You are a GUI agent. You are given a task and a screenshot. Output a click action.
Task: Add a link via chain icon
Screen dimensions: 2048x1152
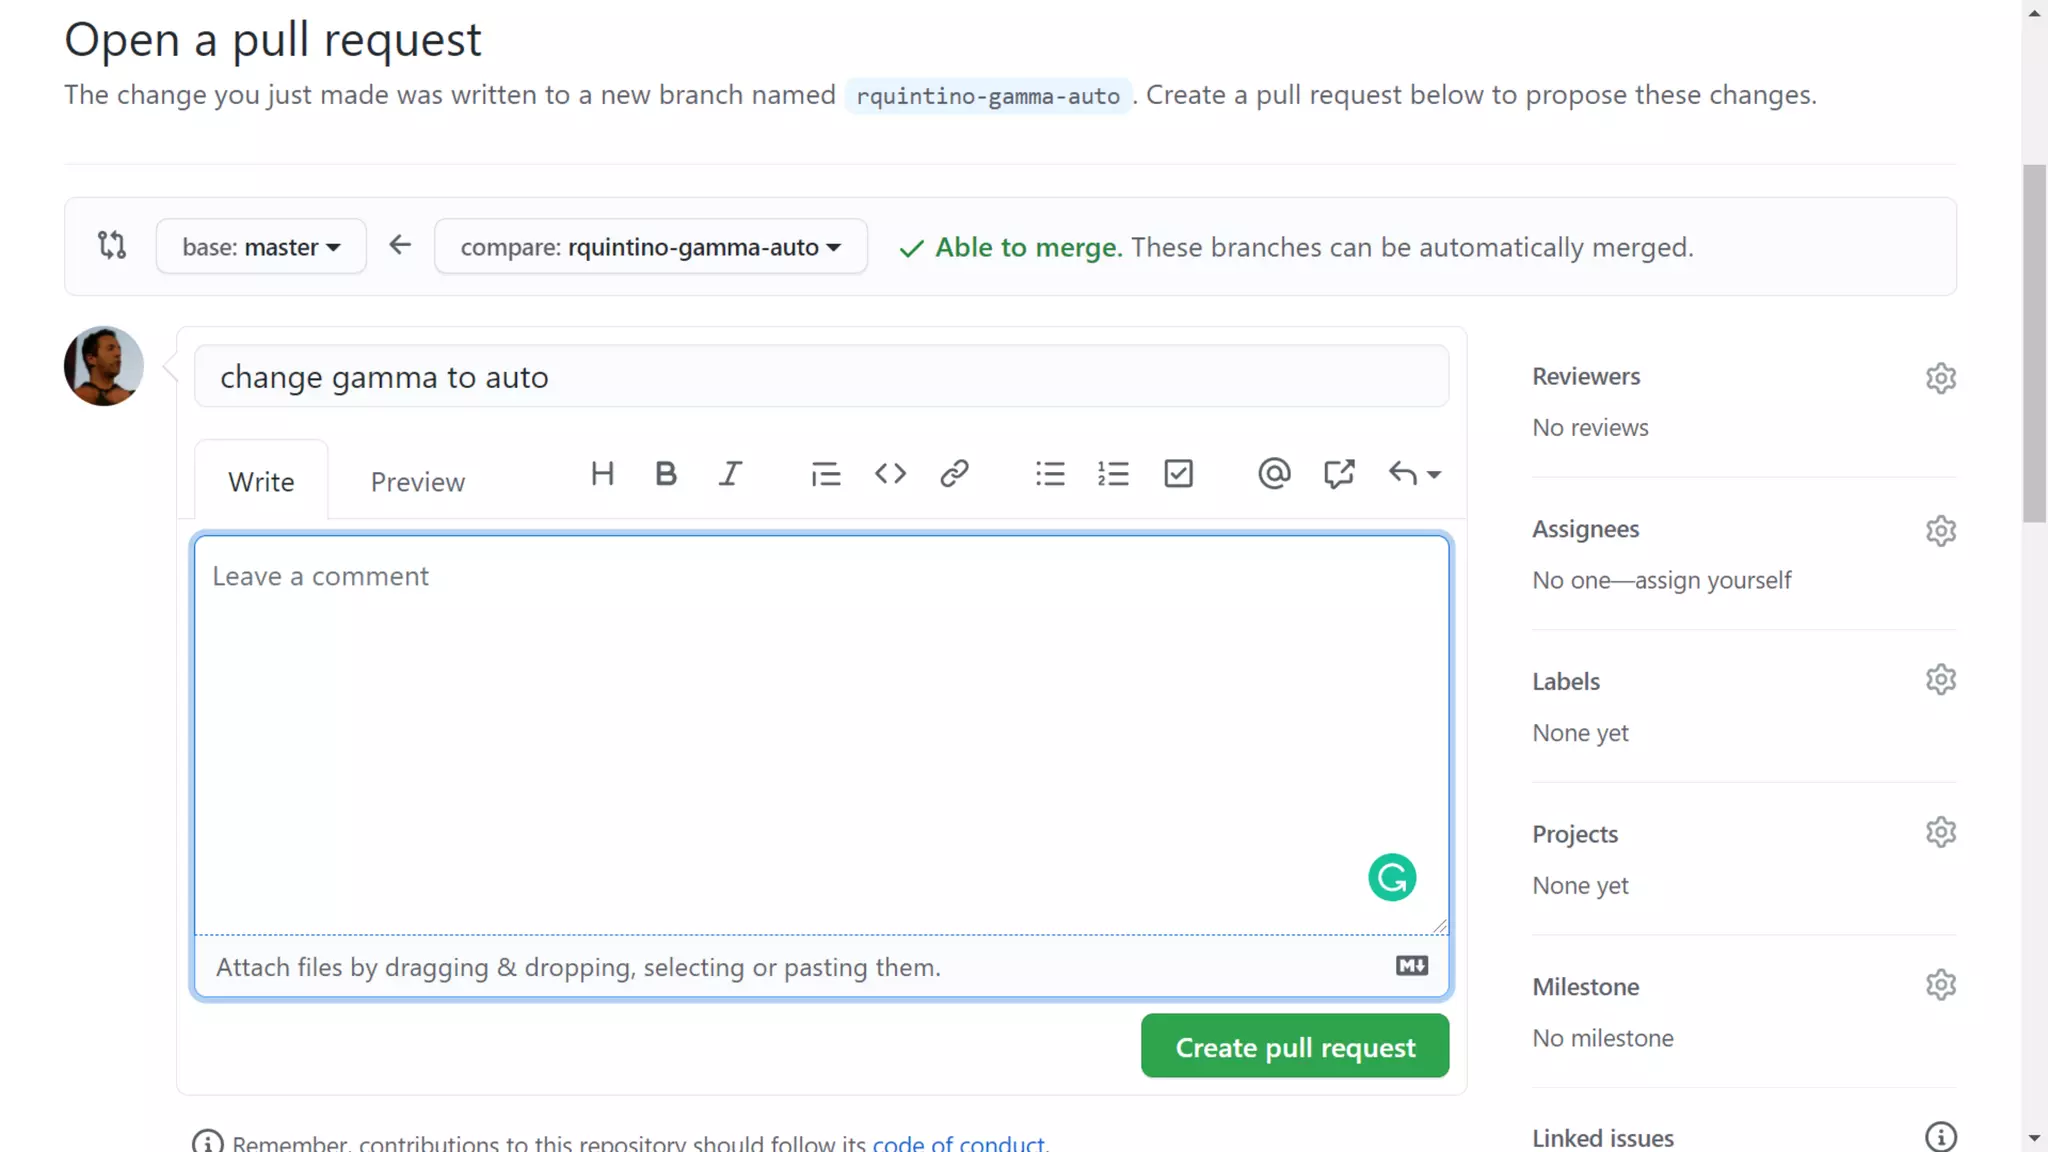(954, 474)
